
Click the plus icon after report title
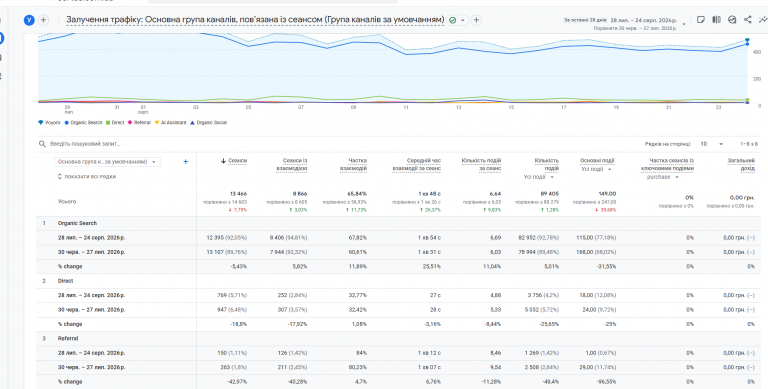coord(476,20)
